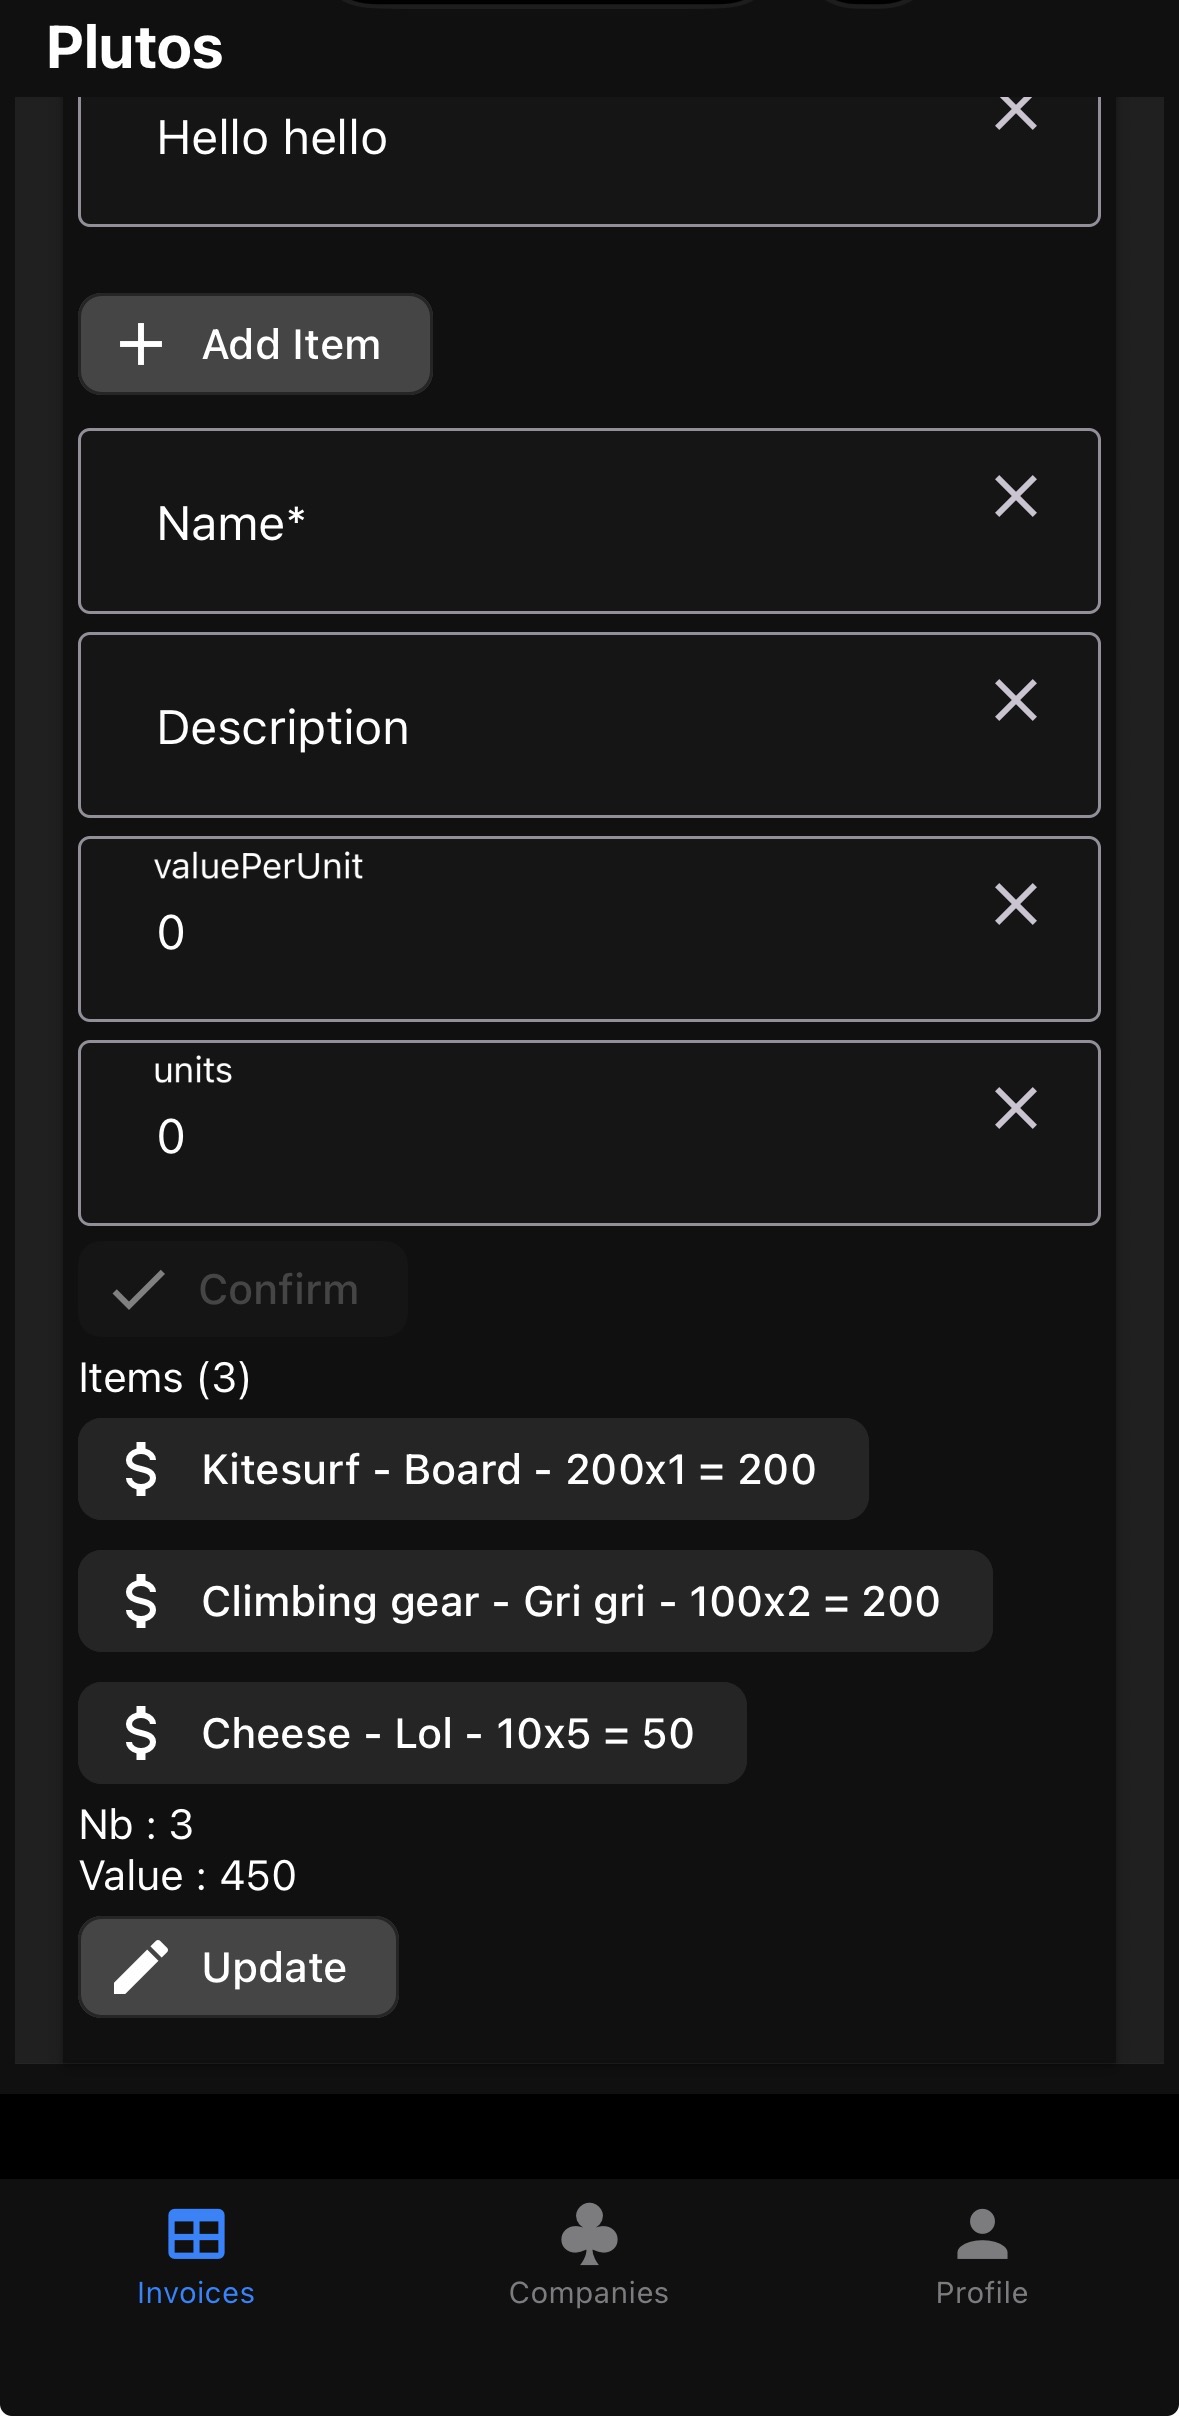The image size is (1179, 2416).
Task: Click the plus icon on Add Item
Action: tap(141, 344)
